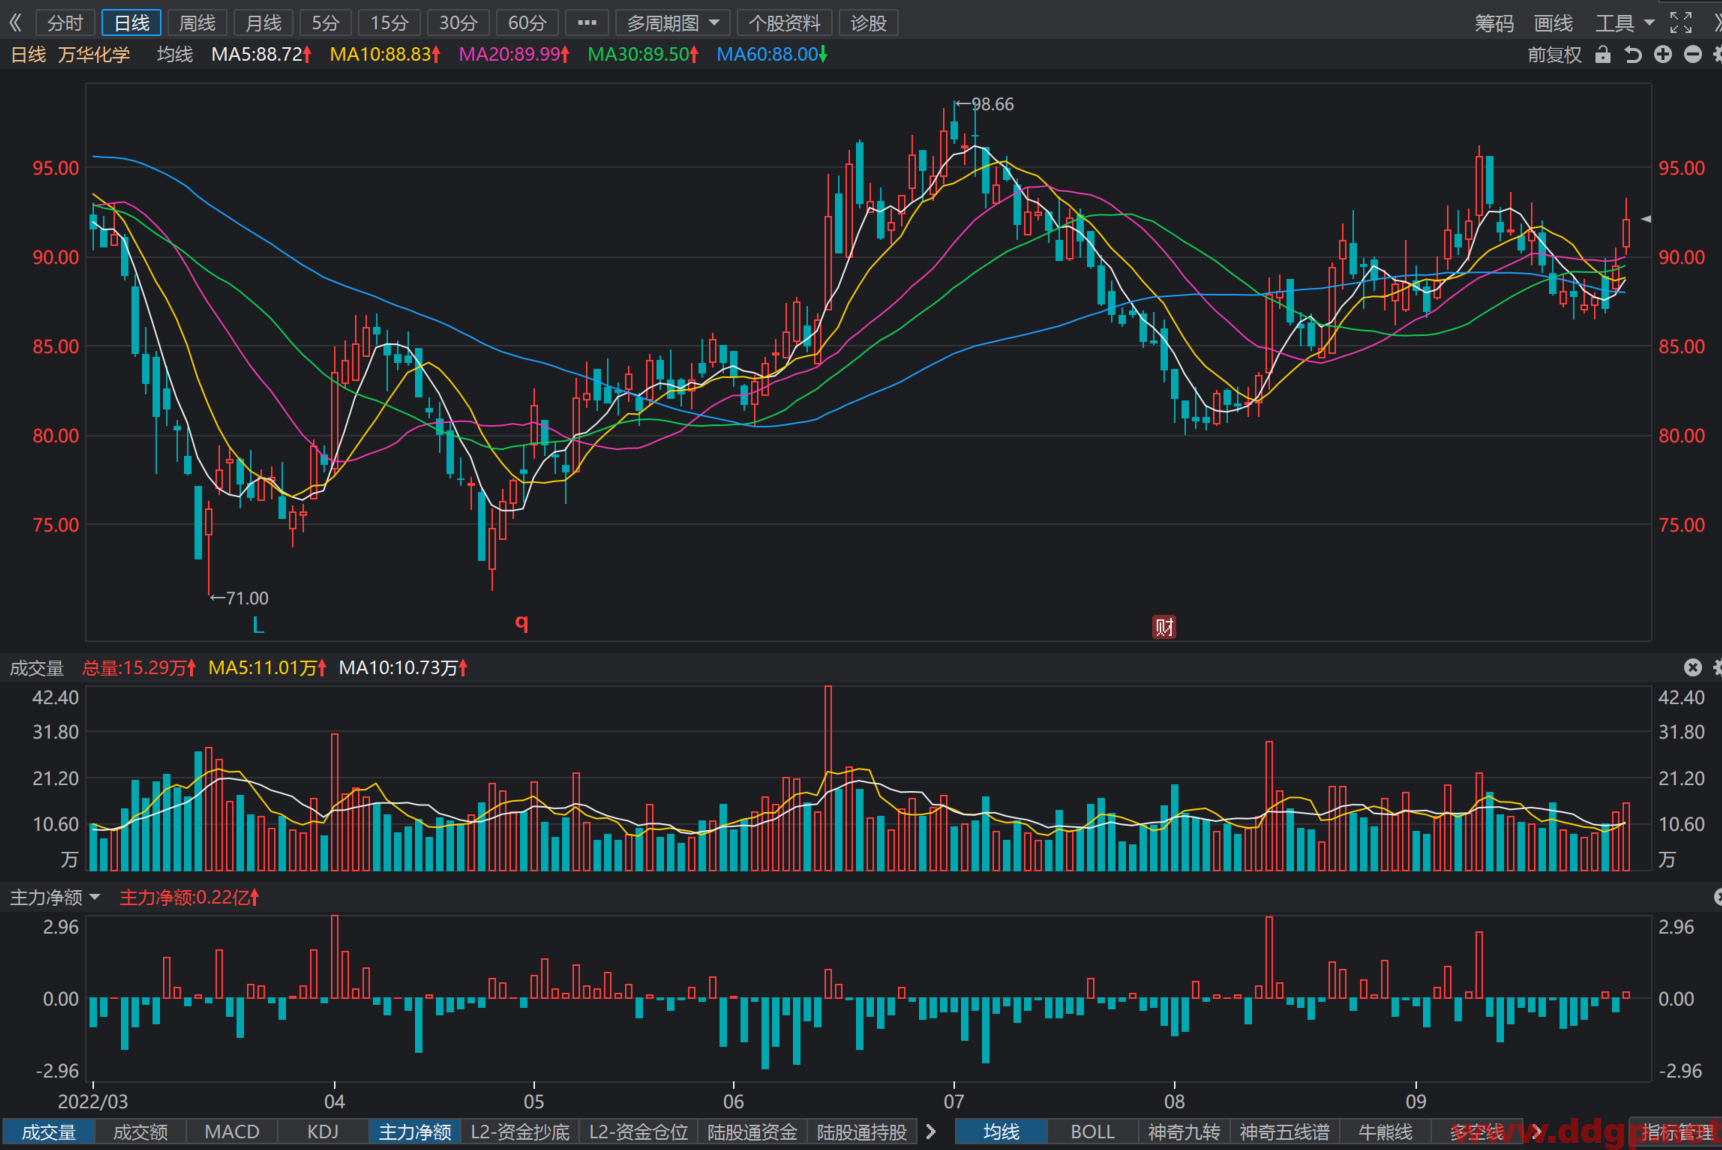
Task: Select the bottom 均线 main-chart tab
Action: [1001, 1132]
